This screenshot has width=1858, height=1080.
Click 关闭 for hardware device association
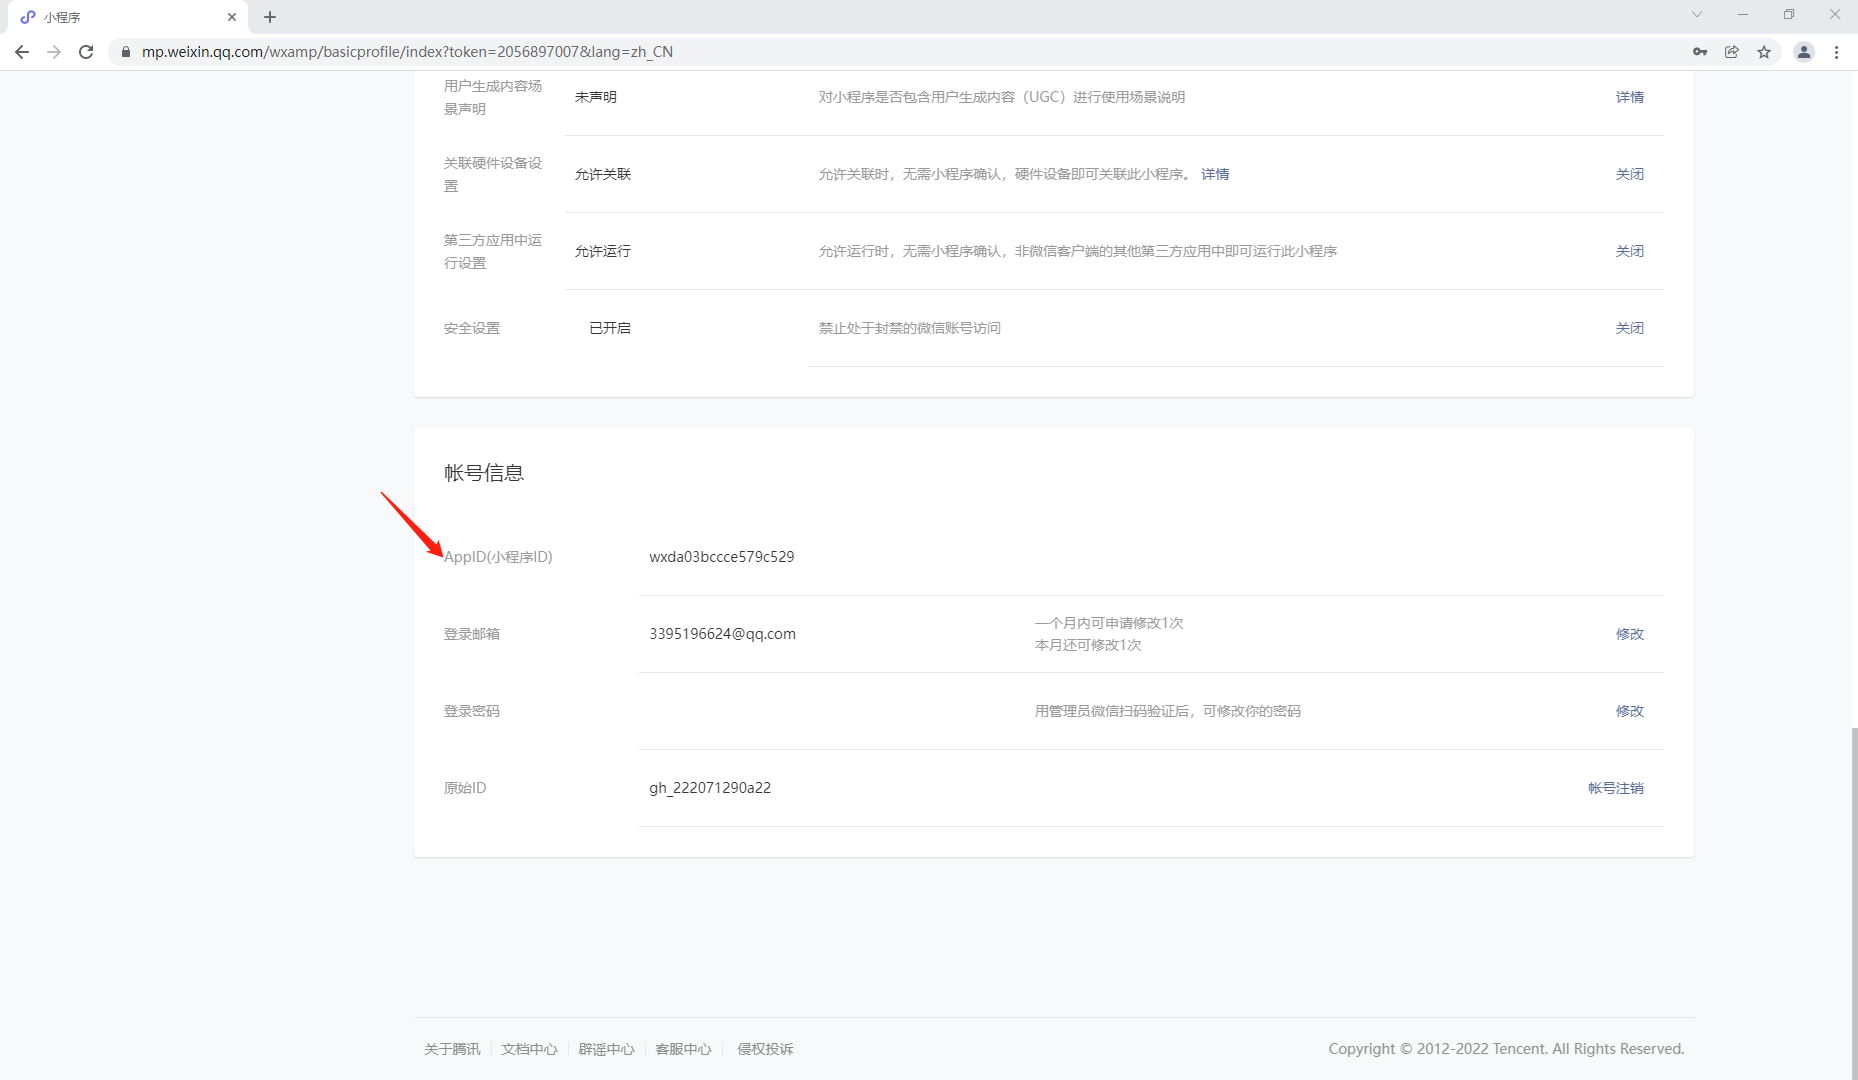[1630, 174]
